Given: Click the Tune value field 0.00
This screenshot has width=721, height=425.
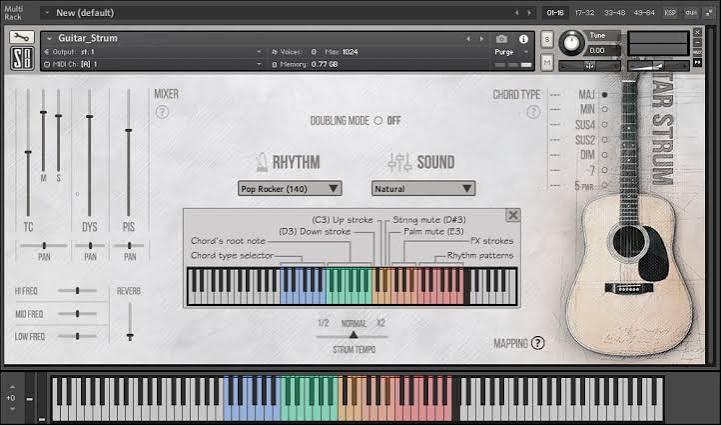Looking at the screenshot, I should click(x=603, y=51).
